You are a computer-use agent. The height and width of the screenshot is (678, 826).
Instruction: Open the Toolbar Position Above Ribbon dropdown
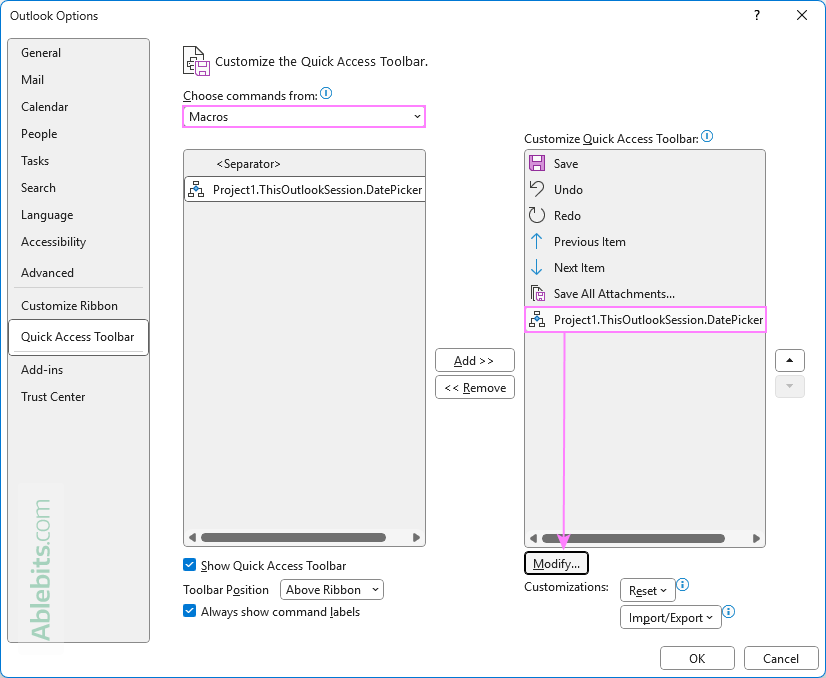(332, 589)
